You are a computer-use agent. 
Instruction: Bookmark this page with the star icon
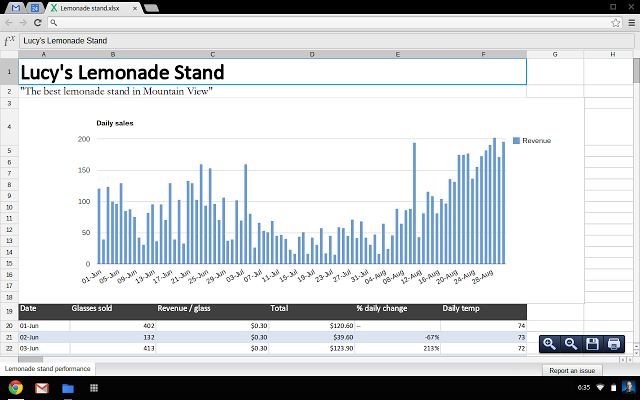click(615, 21)
